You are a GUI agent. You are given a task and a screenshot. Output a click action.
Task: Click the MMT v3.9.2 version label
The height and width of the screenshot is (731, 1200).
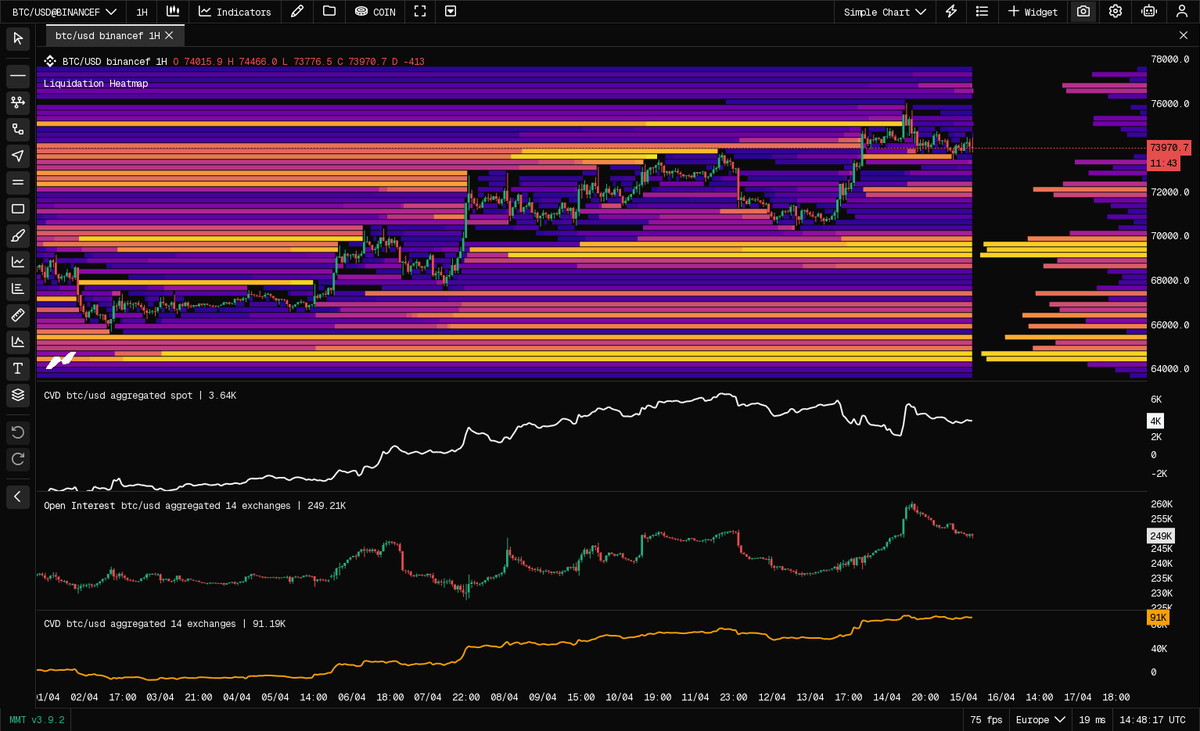click(x=36, y=720)
